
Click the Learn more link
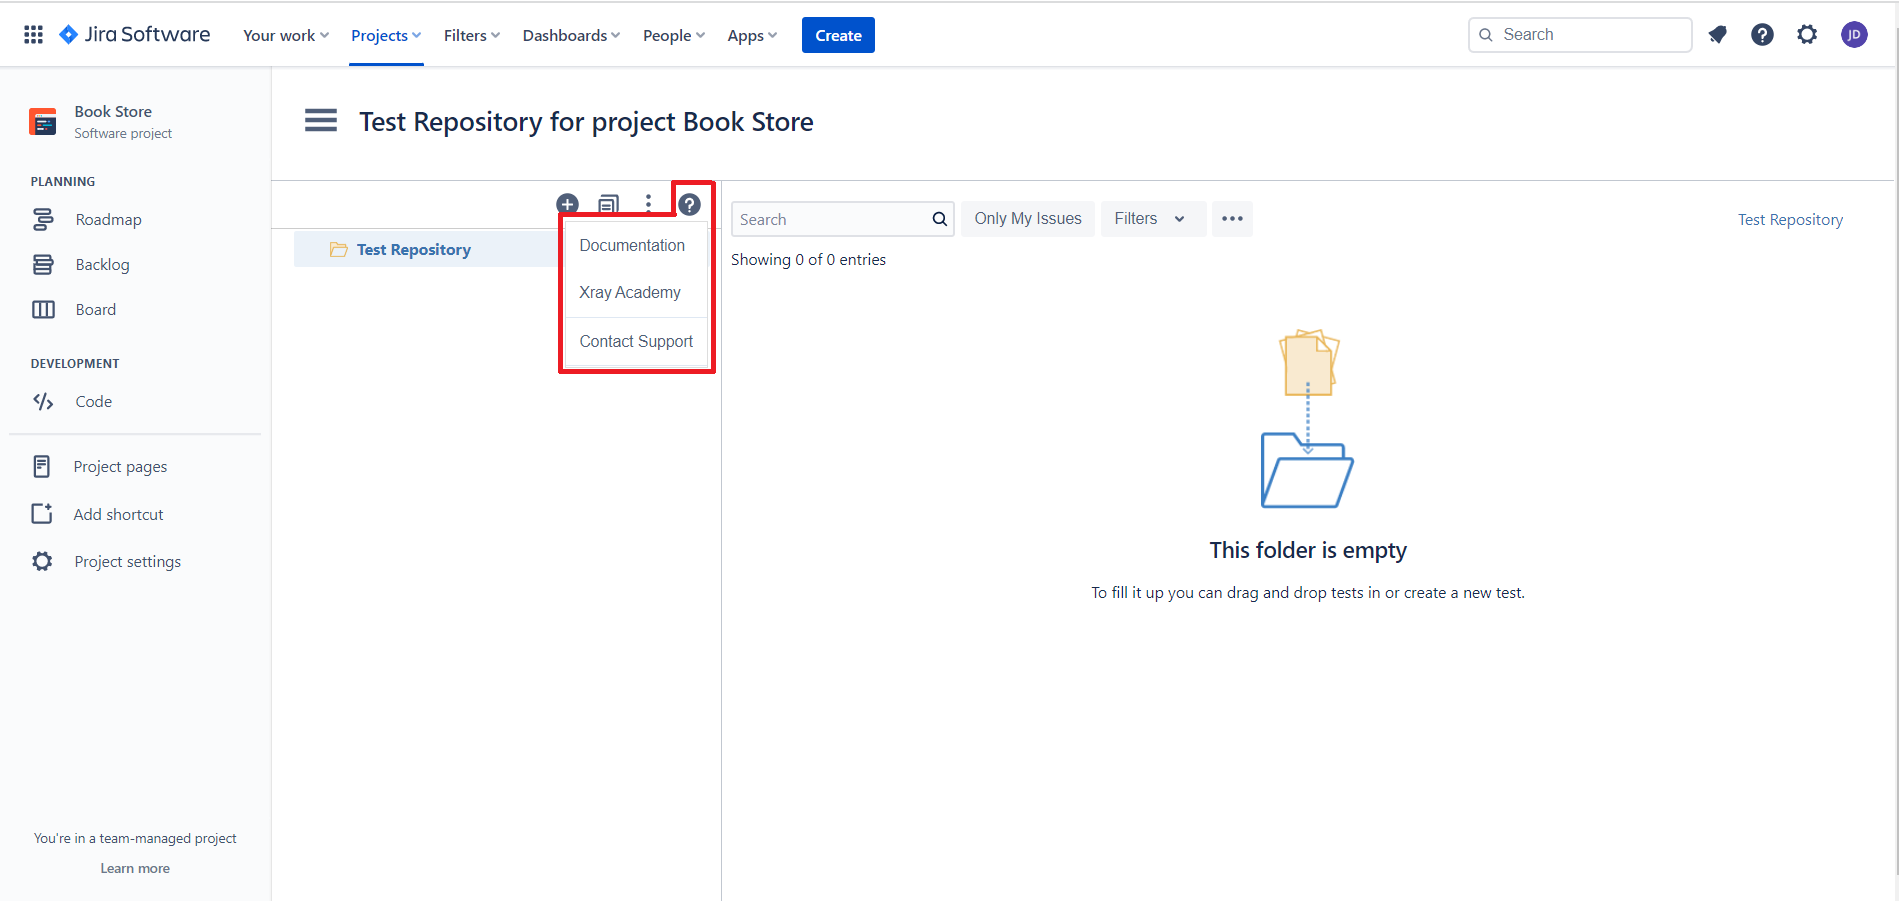[135, 868]
